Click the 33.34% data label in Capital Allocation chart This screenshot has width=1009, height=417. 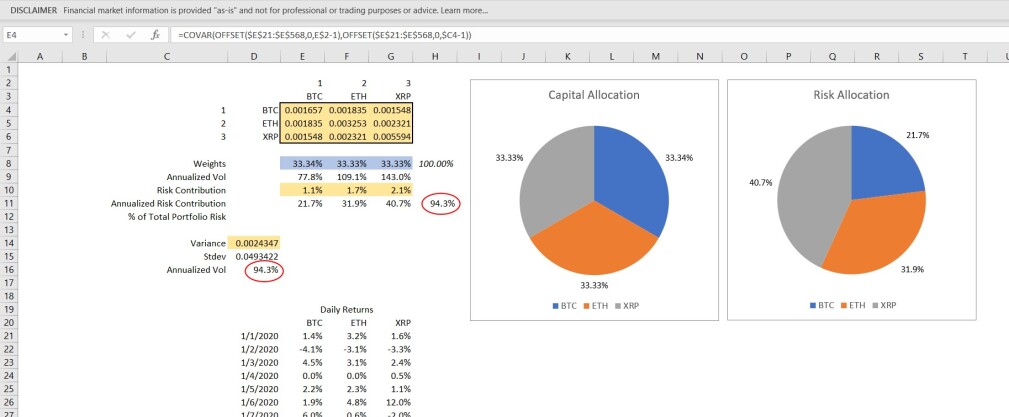click(x=679, y=158)
